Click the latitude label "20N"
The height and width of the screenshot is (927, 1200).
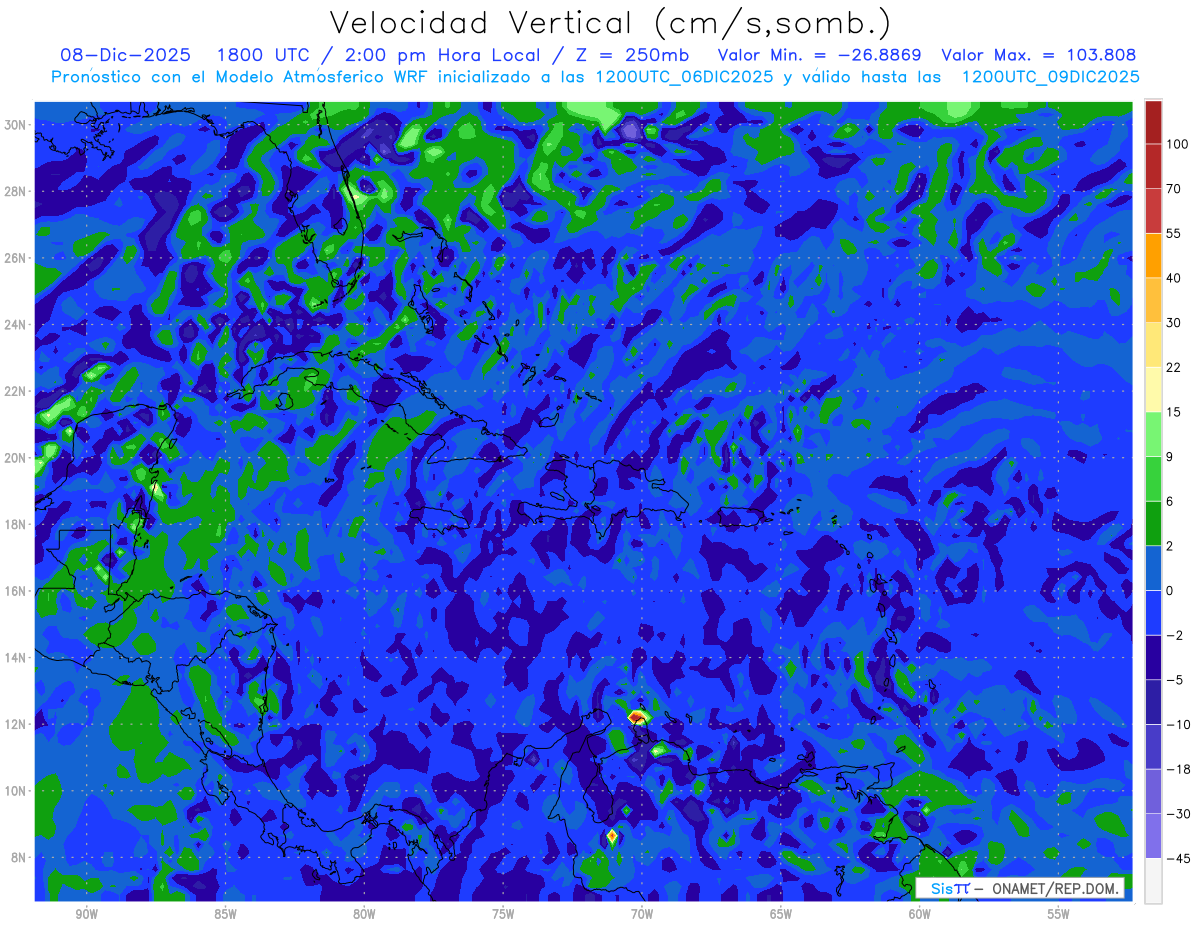point(17,458)
